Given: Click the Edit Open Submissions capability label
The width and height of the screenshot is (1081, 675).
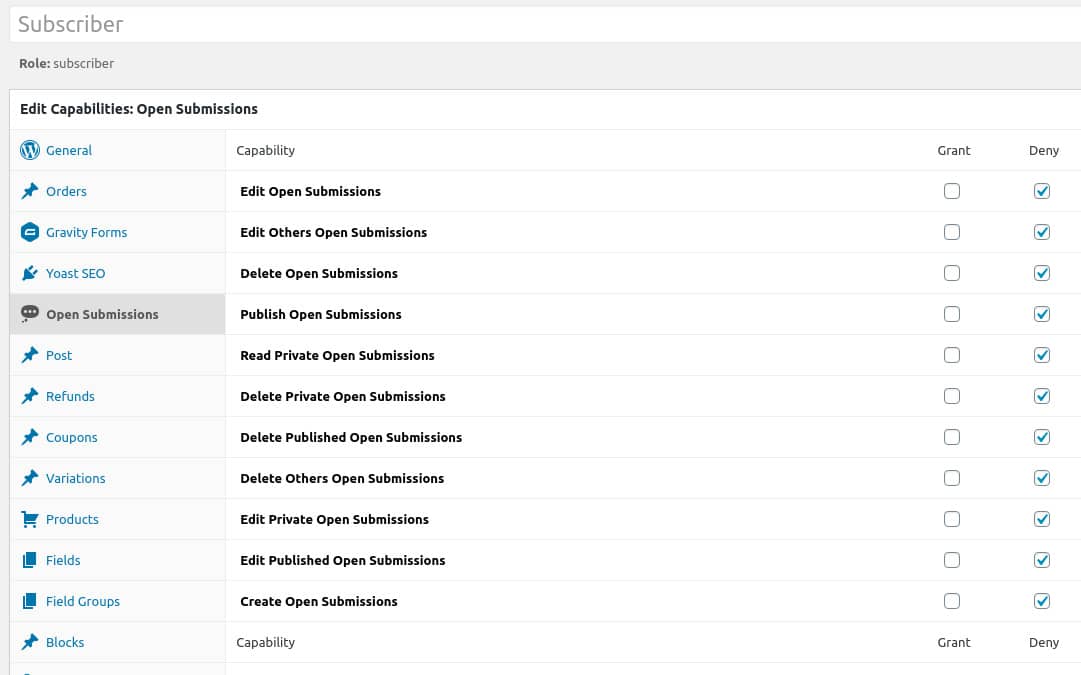Looking at the screenshot, I should [310, 192].
